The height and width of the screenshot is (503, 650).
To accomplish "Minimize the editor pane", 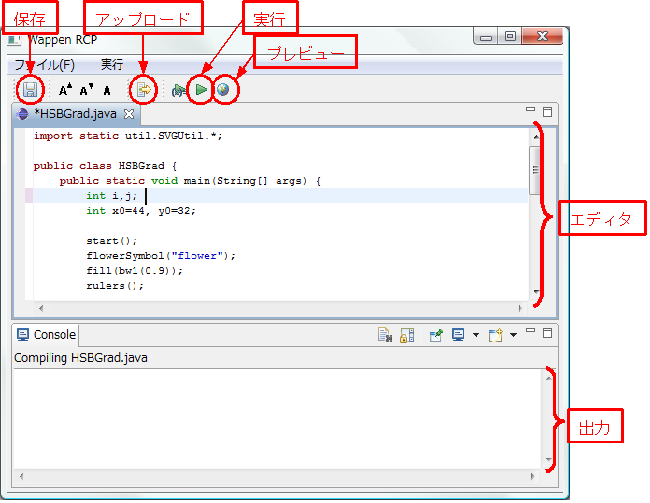I will [530, 109].
